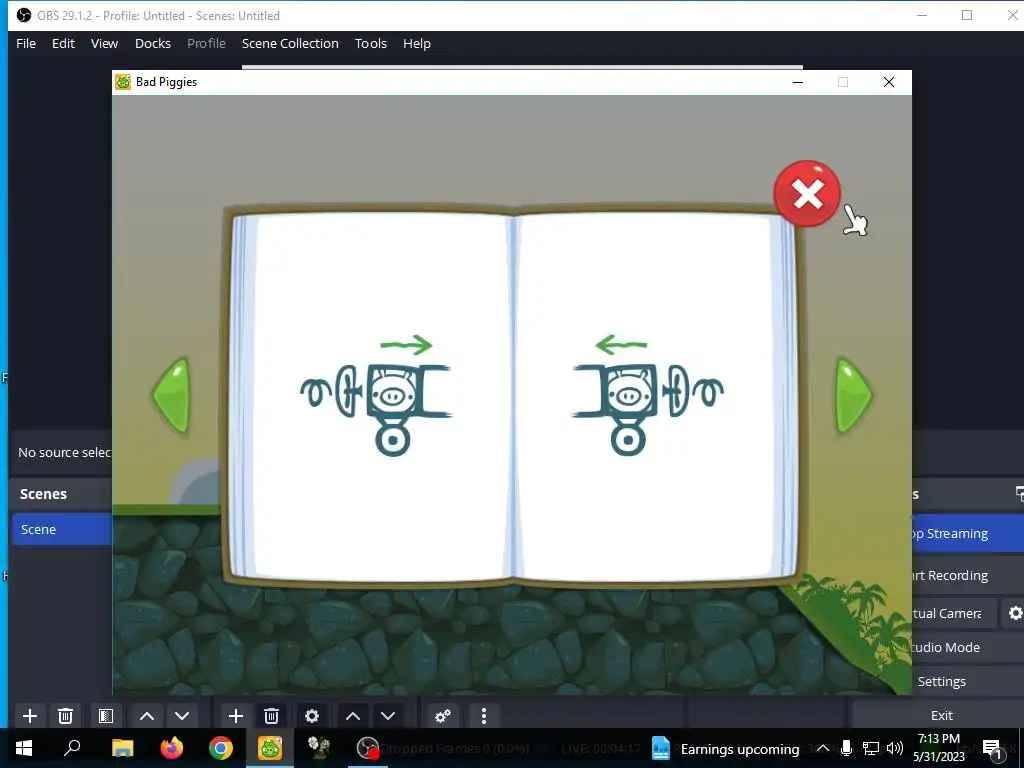
Task: Click Stop Streaming button
Action: (968, 534)
